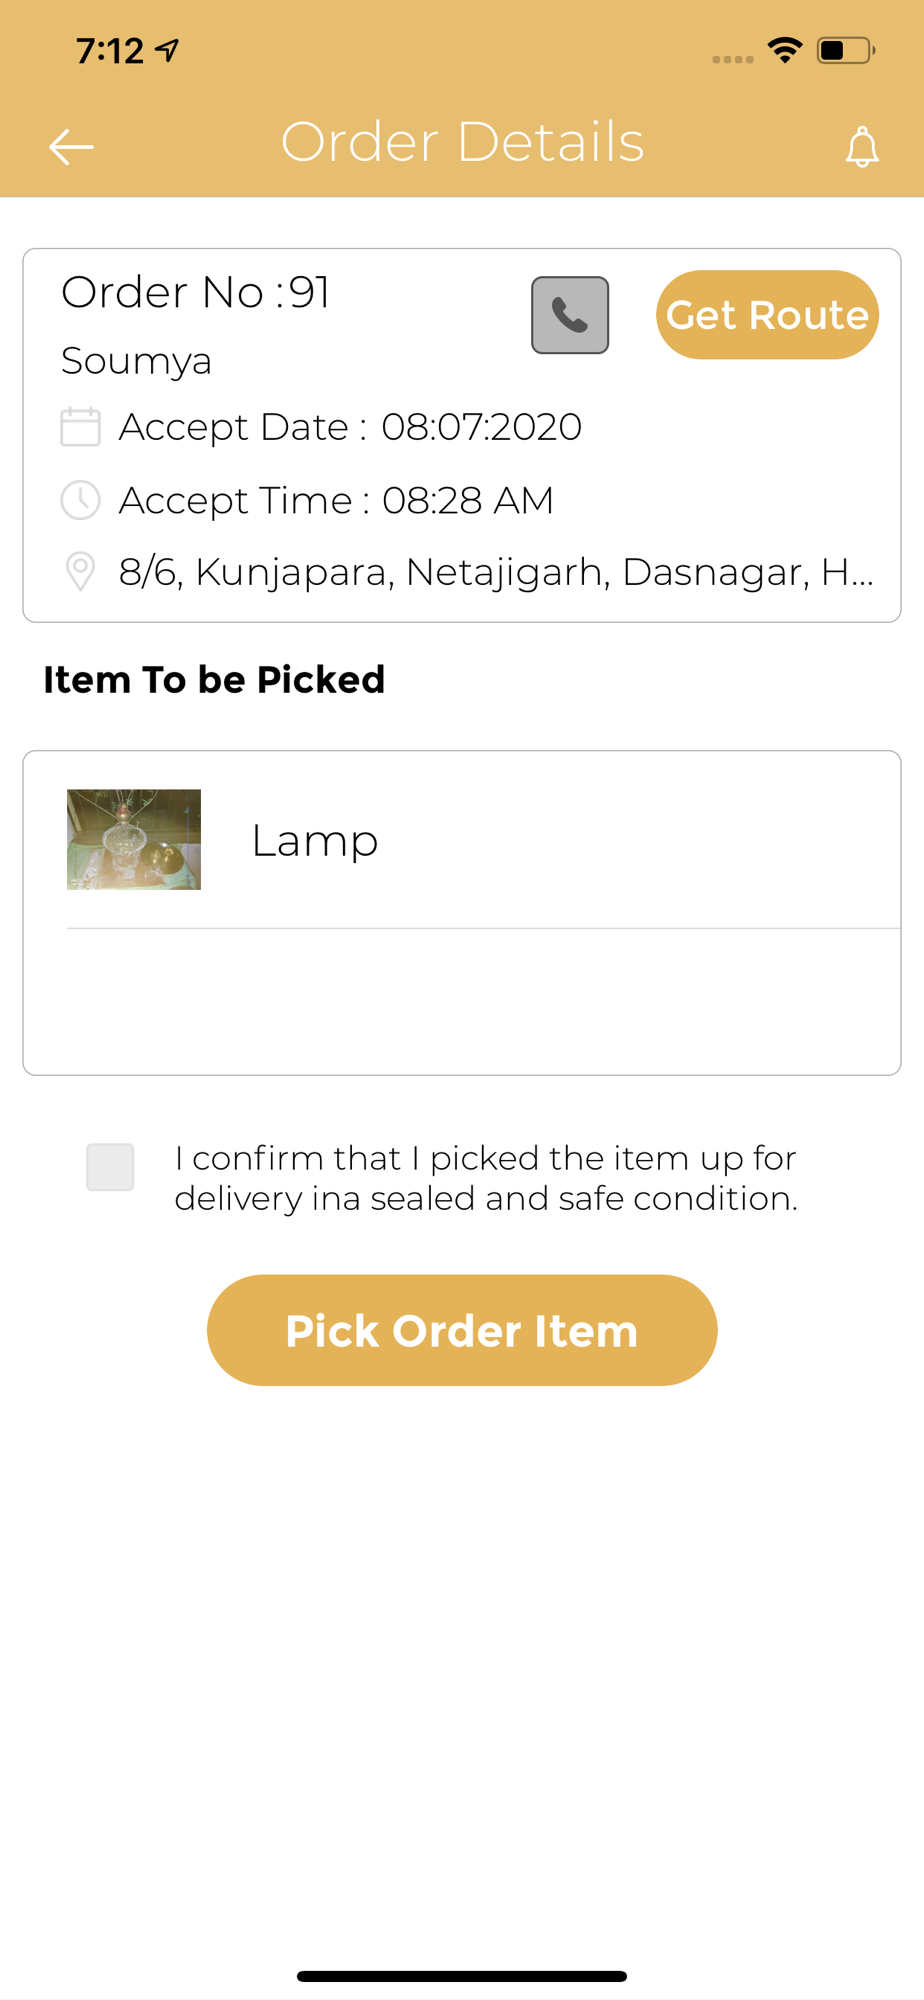
Task: Tap Pick Order Item button
Action: pos(462,1330)
